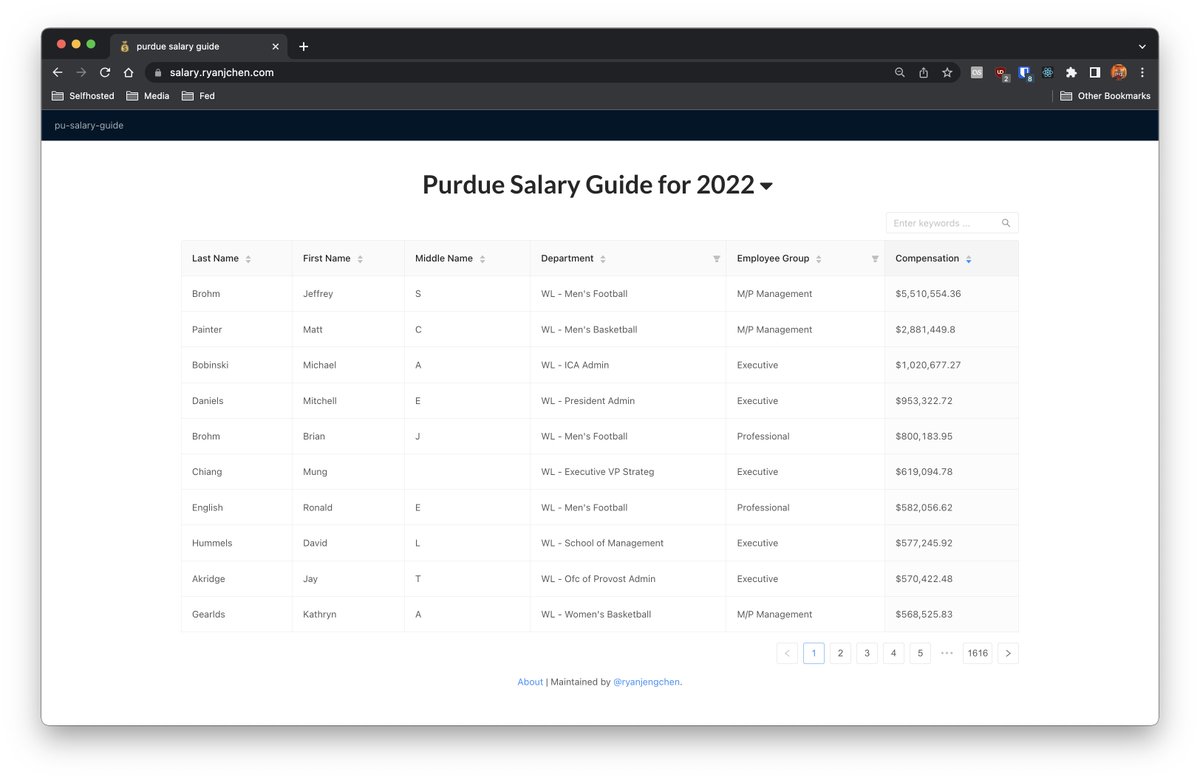Click the $582,056.62 compensation value

924,508
